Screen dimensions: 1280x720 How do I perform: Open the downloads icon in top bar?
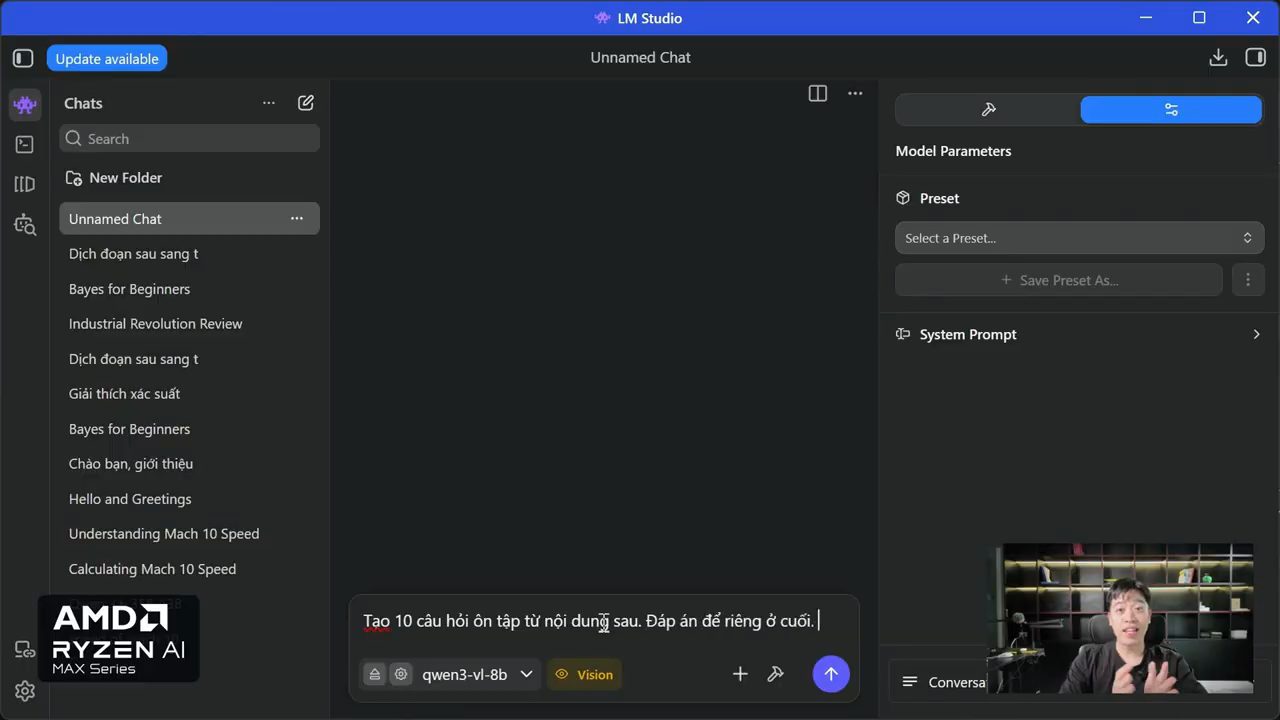1218,57
